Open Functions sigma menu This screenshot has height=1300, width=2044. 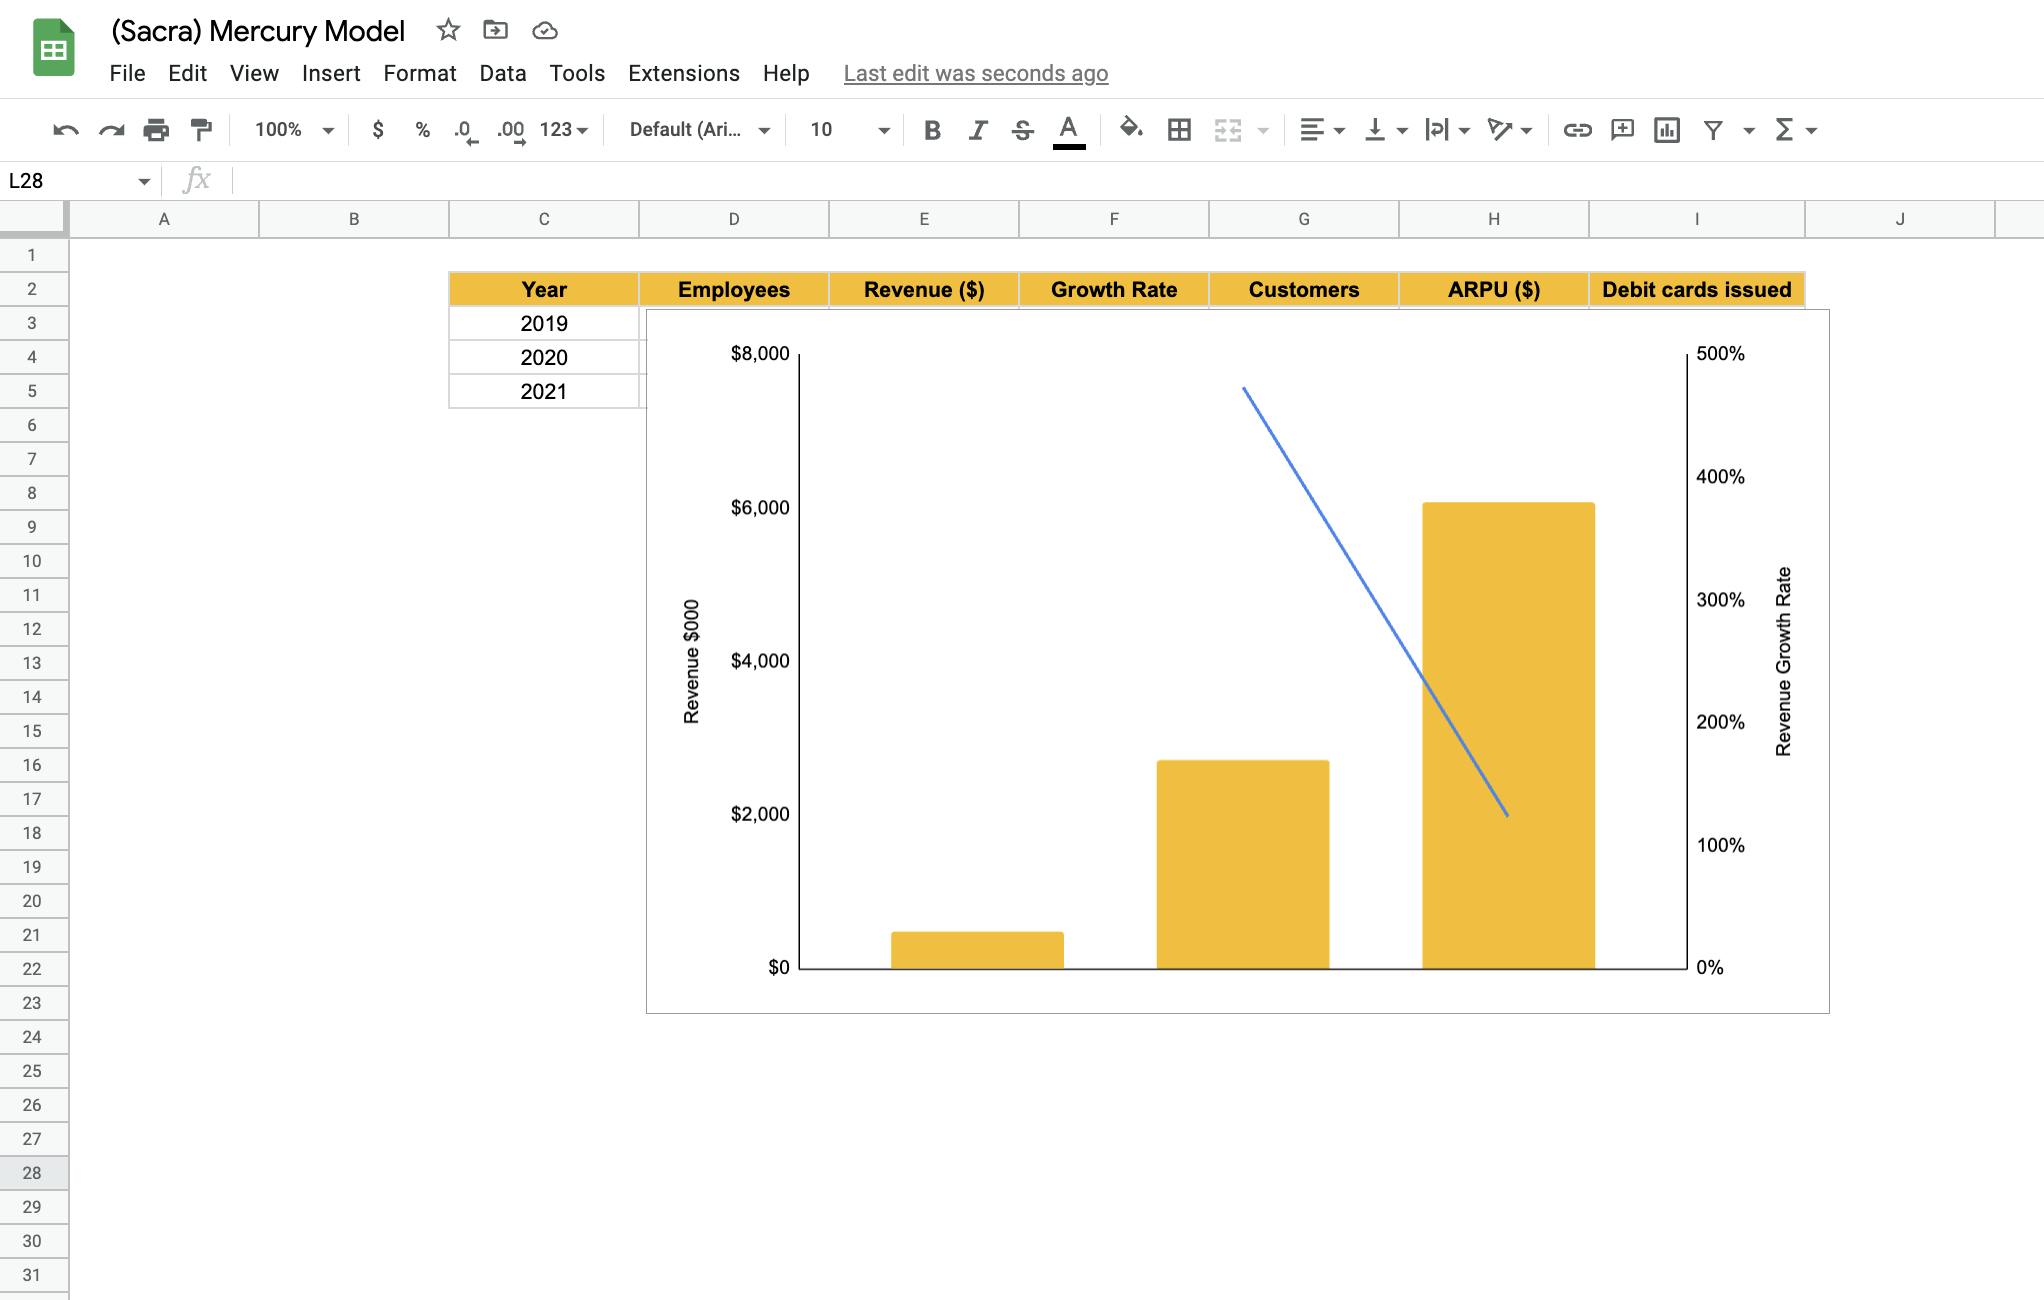click(x=1795, y=130)
